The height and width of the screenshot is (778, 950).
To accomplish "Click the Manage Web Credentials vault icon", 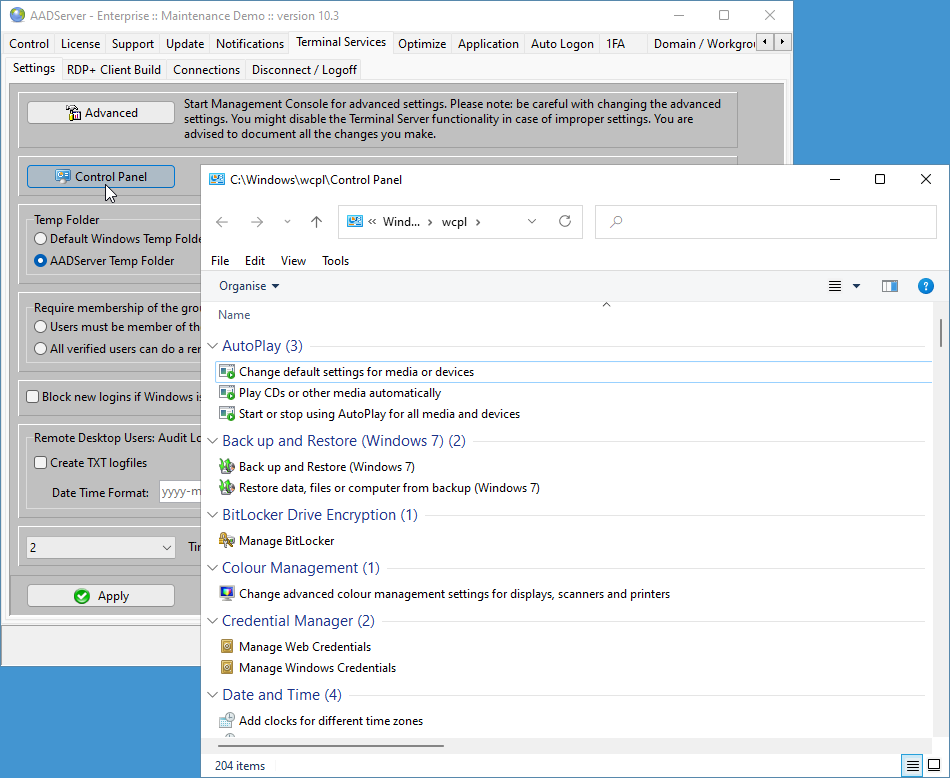I will [227, 647].
